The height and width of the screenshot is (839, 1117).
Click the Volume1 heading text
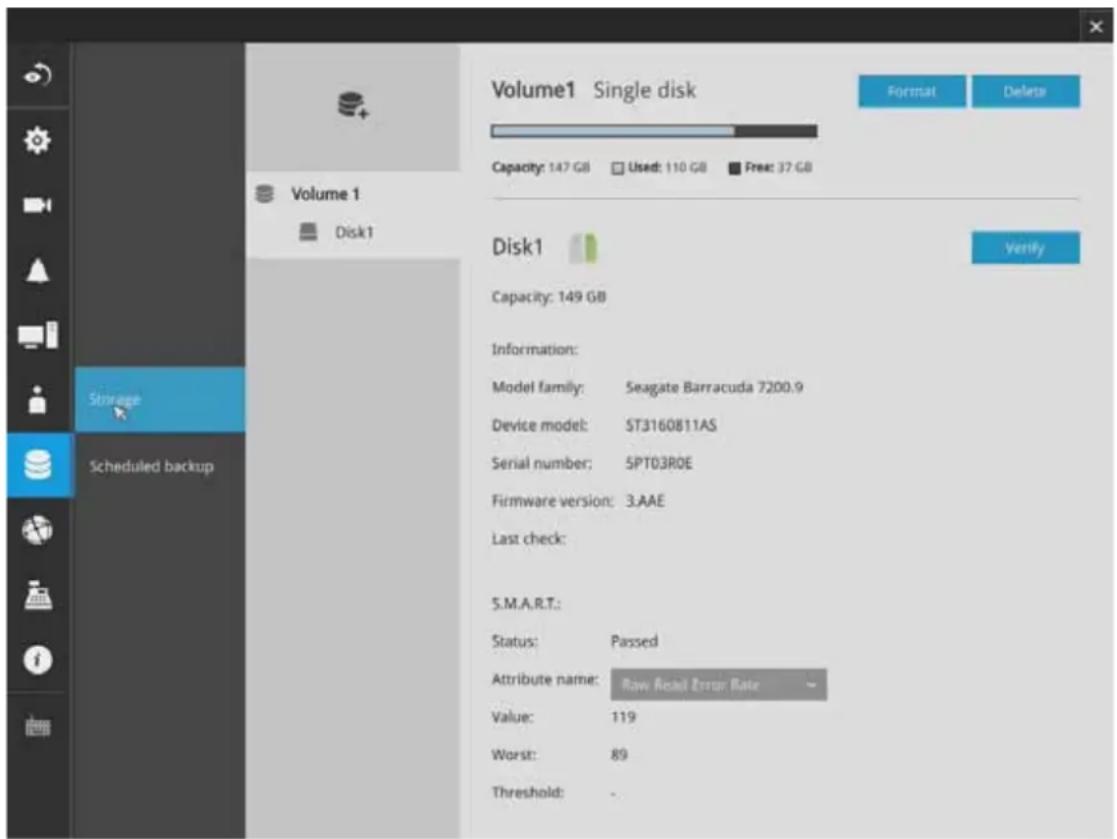tap(533, 90)
